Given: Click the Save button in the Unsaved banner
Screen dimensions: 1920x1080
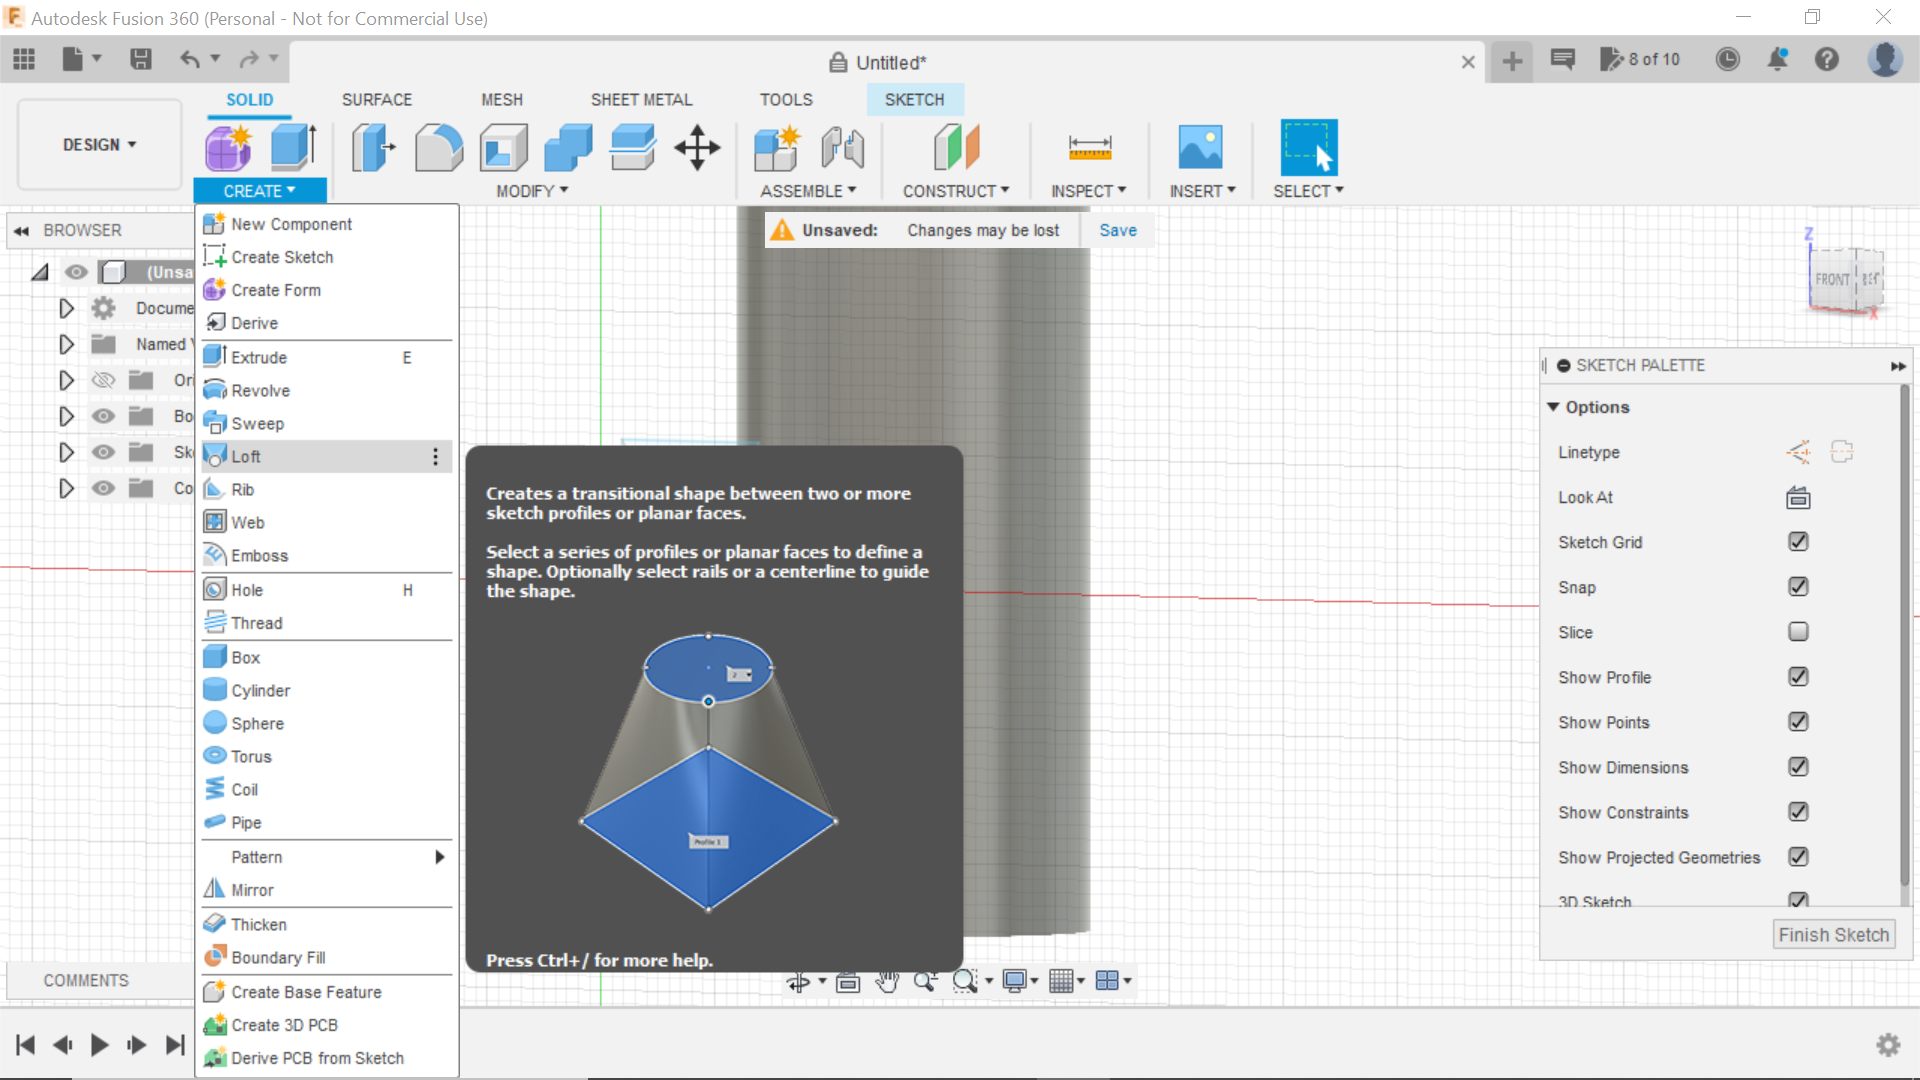Looking at the screenshot, I should (x=1117, y=230).
